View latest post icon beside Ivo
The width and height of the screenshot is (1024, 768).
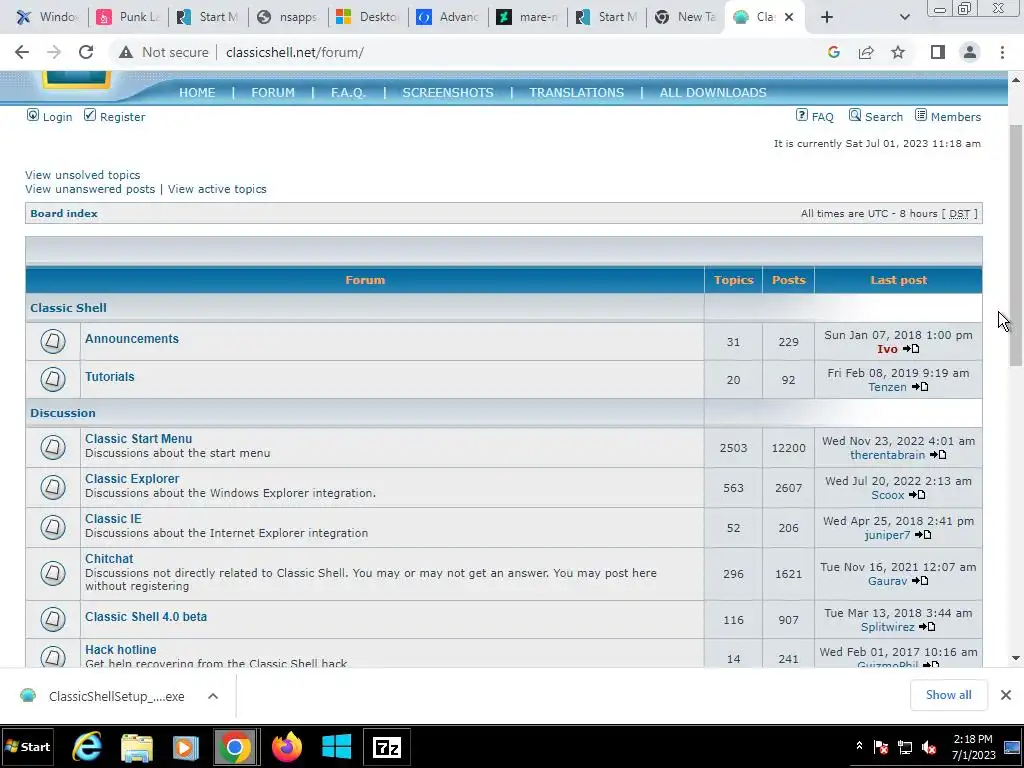pos(911,349)
